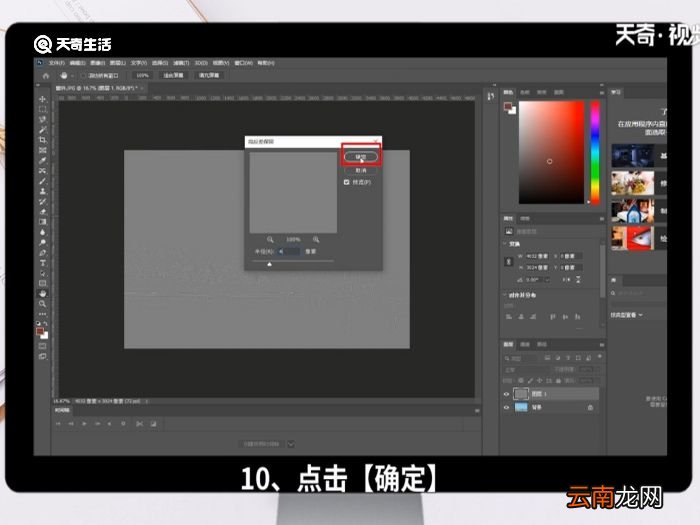This screenshot has width=700, height=525.
Task: Open the Edit Toolbar ellipsis menu
Action: coord(42,314)
